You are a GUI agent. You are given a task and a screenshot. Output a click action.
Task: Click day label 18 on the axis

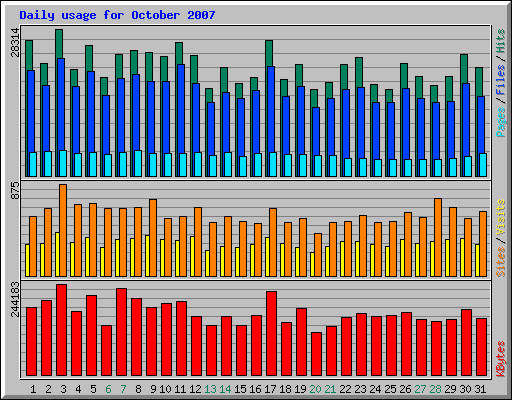[285, 389]
